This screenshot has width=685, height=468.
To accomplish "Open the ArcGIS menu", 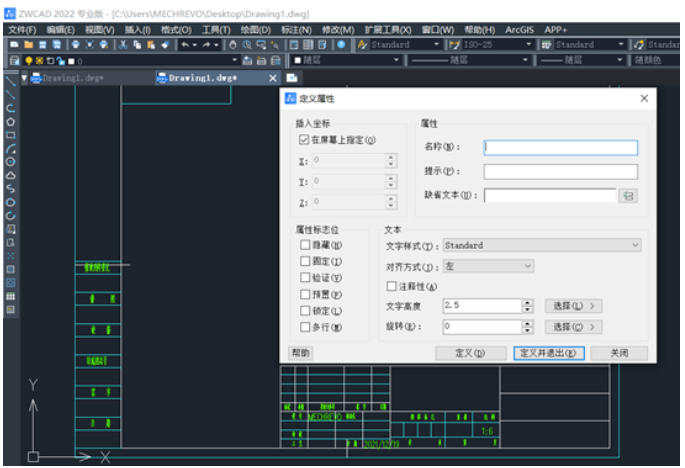I will pos(519,30).
